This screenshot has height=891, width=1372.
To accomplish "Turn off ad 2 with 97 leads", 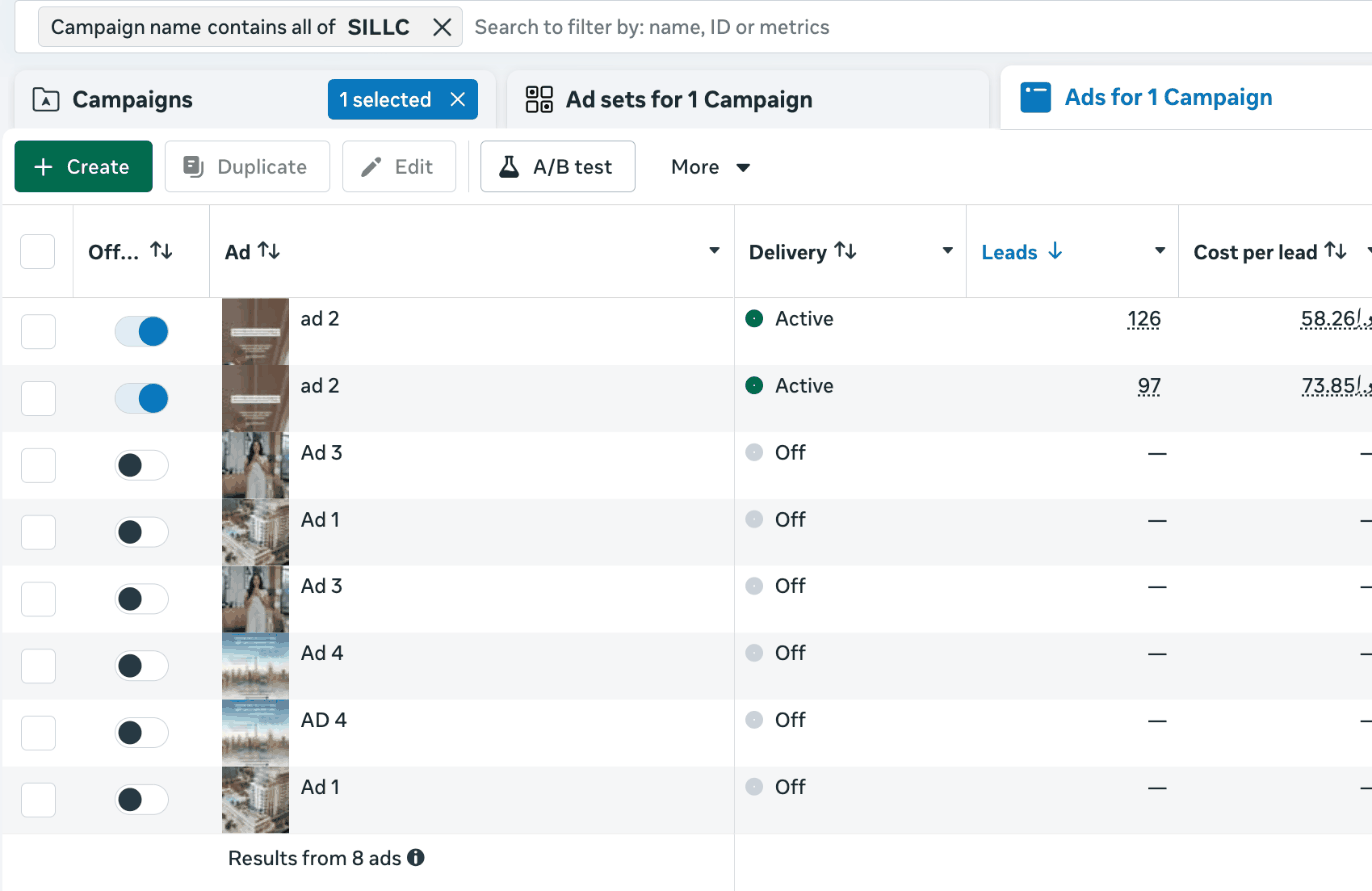I will point(141,399).
